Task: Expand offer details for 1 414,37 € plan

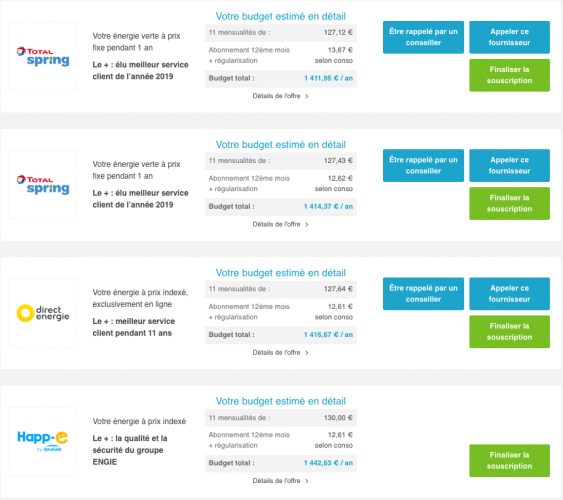Action: tap(280, 224)
